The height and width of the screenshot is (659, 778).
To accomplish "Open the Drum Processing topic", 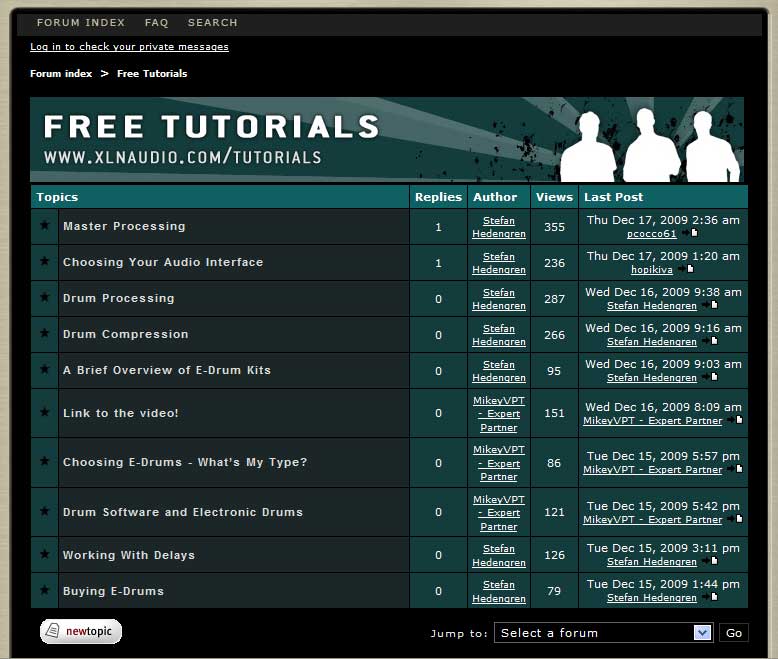I will pyautogui.click(x=119, y=298).
